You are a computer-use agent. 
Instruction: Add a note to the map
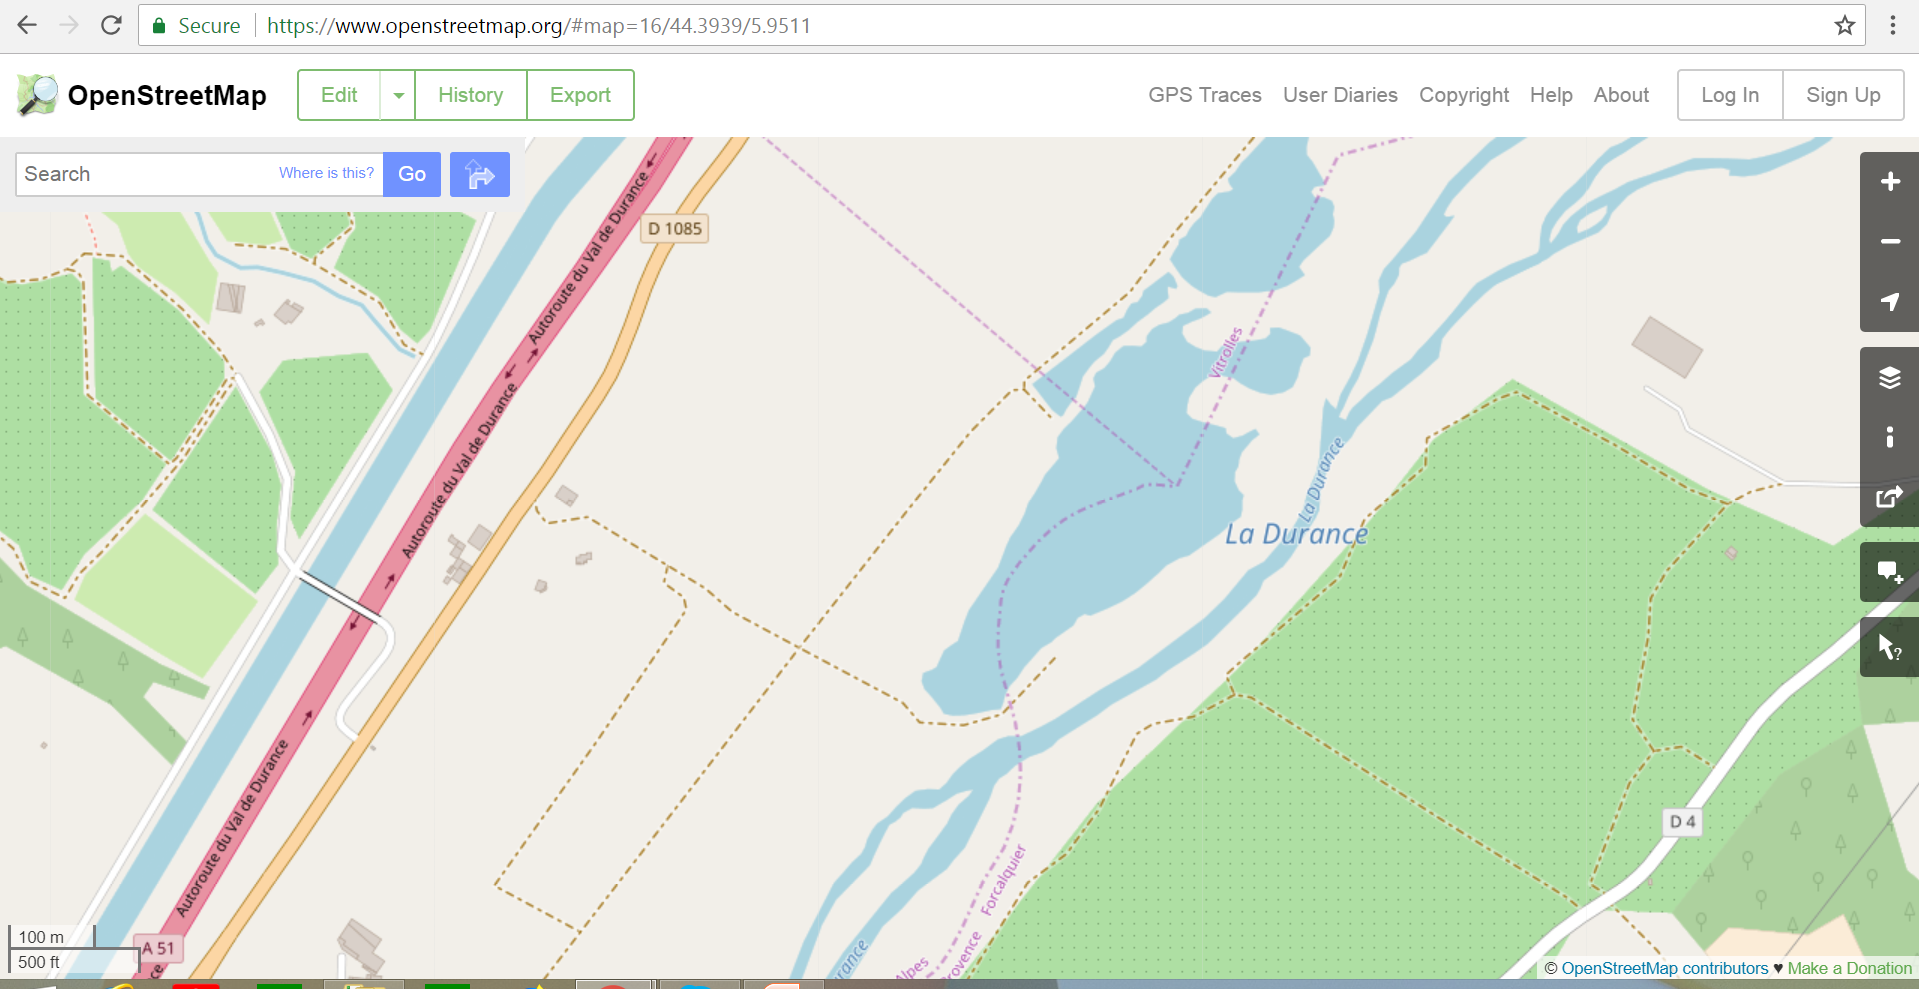tap(1889, 572)
